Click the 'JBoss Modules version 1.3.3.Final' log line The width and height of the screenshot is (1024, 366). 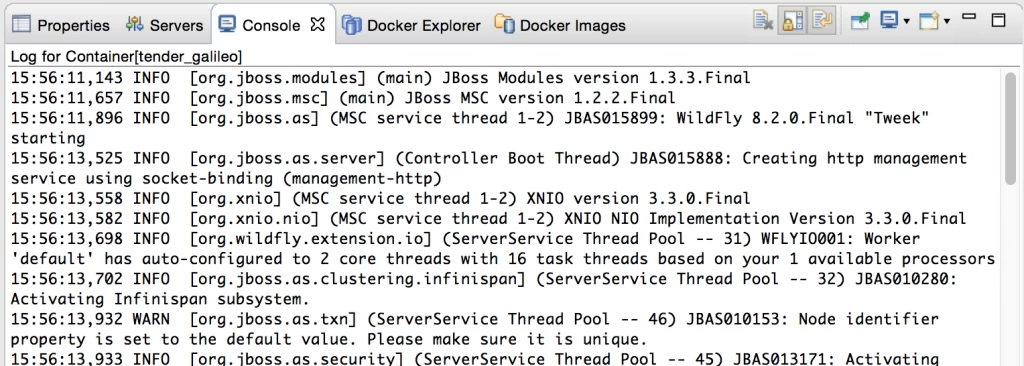coord(381,78)
